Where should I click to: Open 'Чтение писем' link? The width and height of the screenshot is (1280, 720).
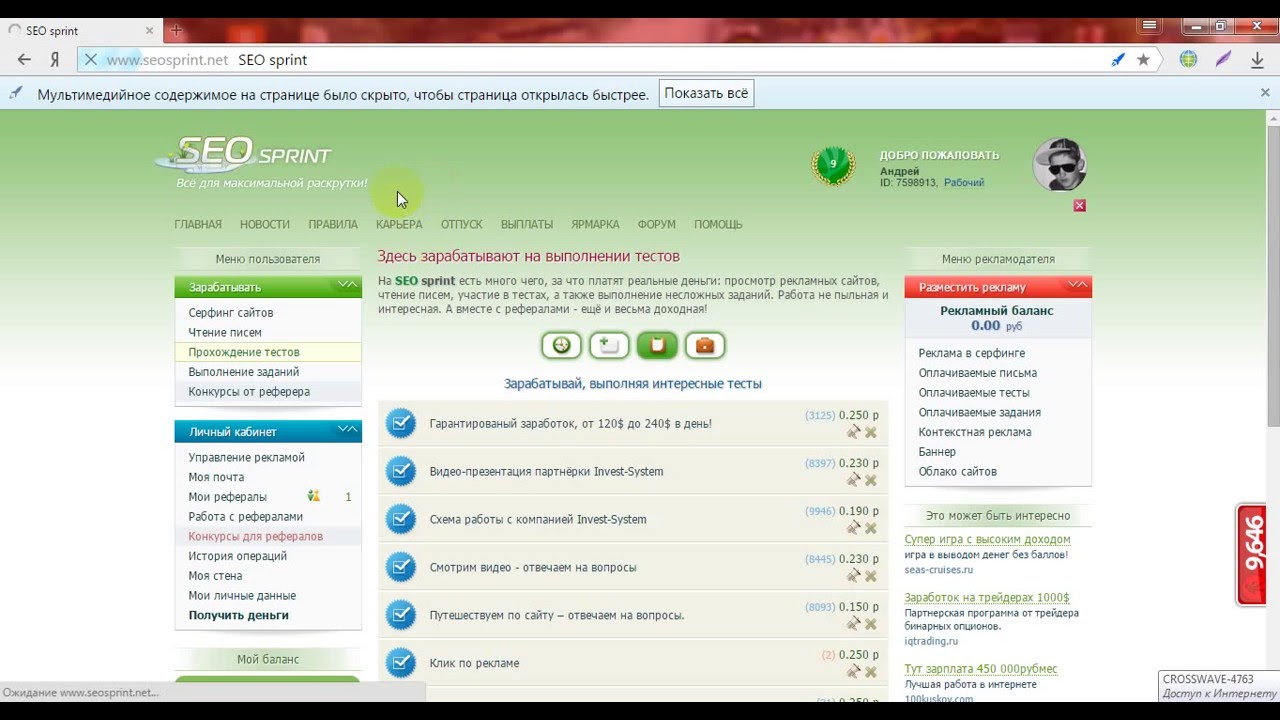[x=225, y=332]
